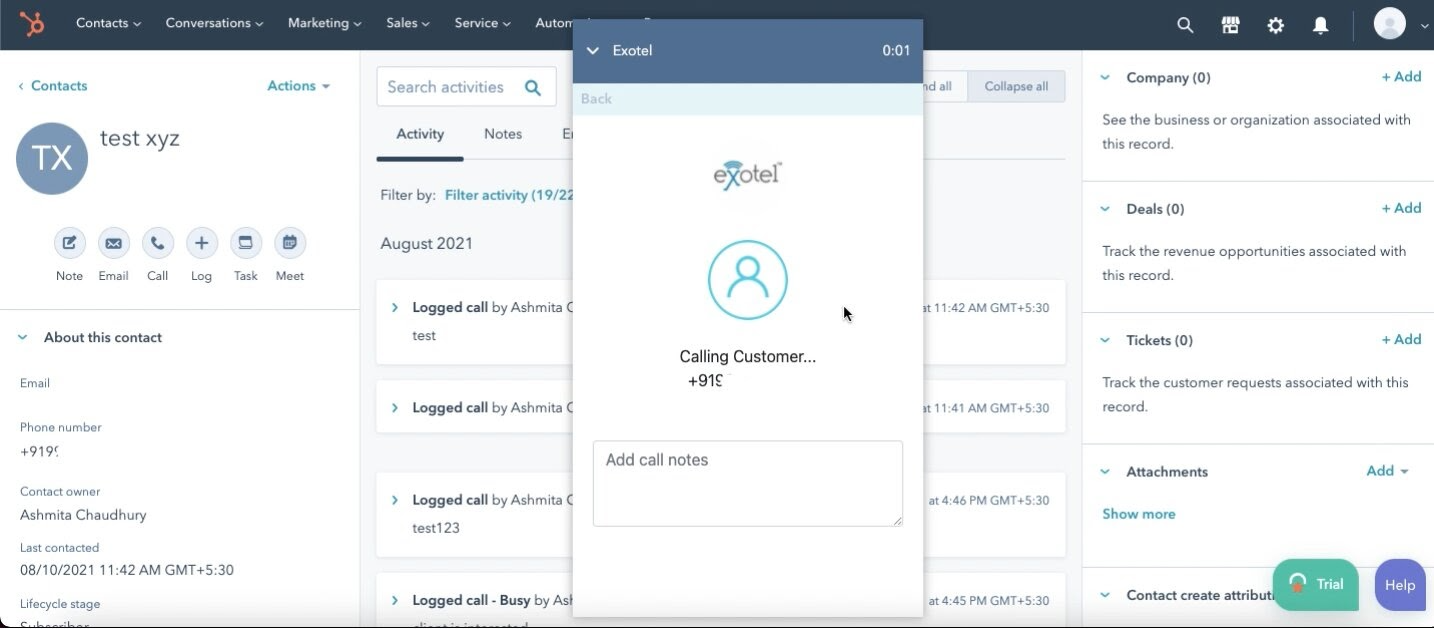This screenshot has height=629, width=1434.
Task: Open the account menu arrow beside avatar
Action: pyautogui.click(x=1423, y=27)
